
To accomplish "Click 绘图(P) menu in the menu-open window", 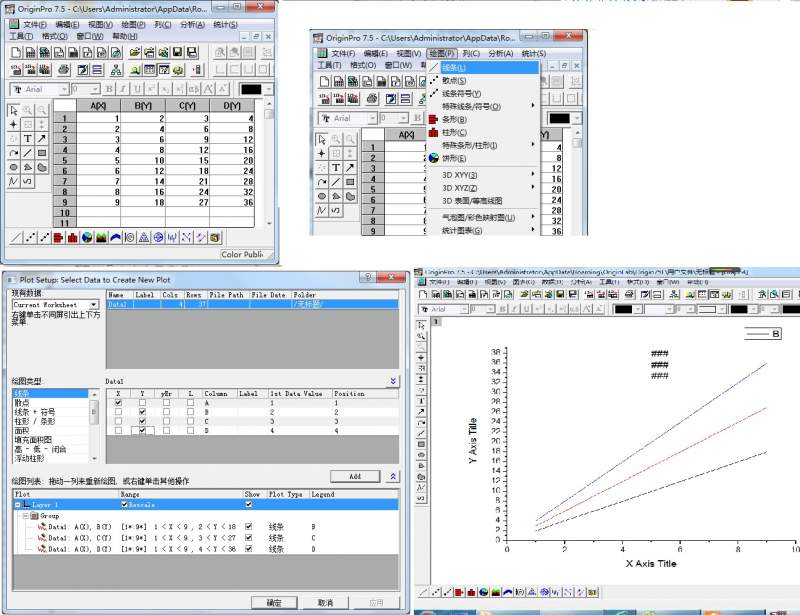I will [442, 53].
